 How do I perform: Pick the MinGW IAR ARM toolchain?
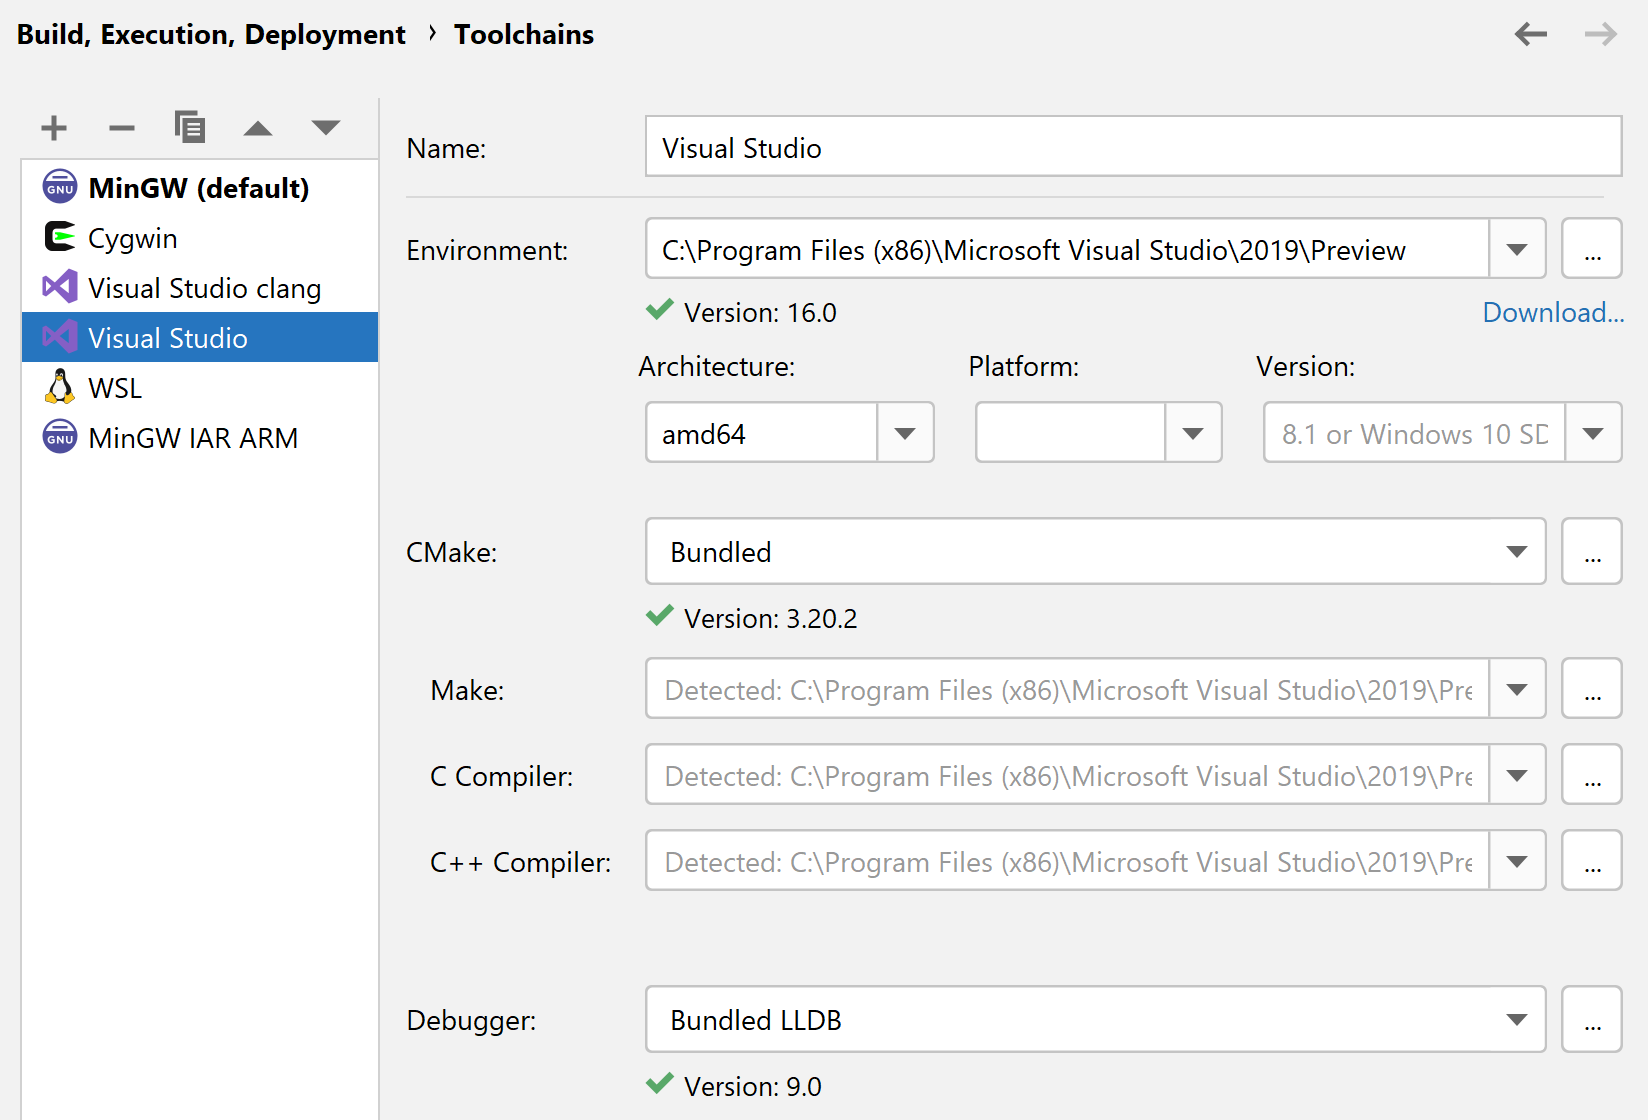(192, 438)
